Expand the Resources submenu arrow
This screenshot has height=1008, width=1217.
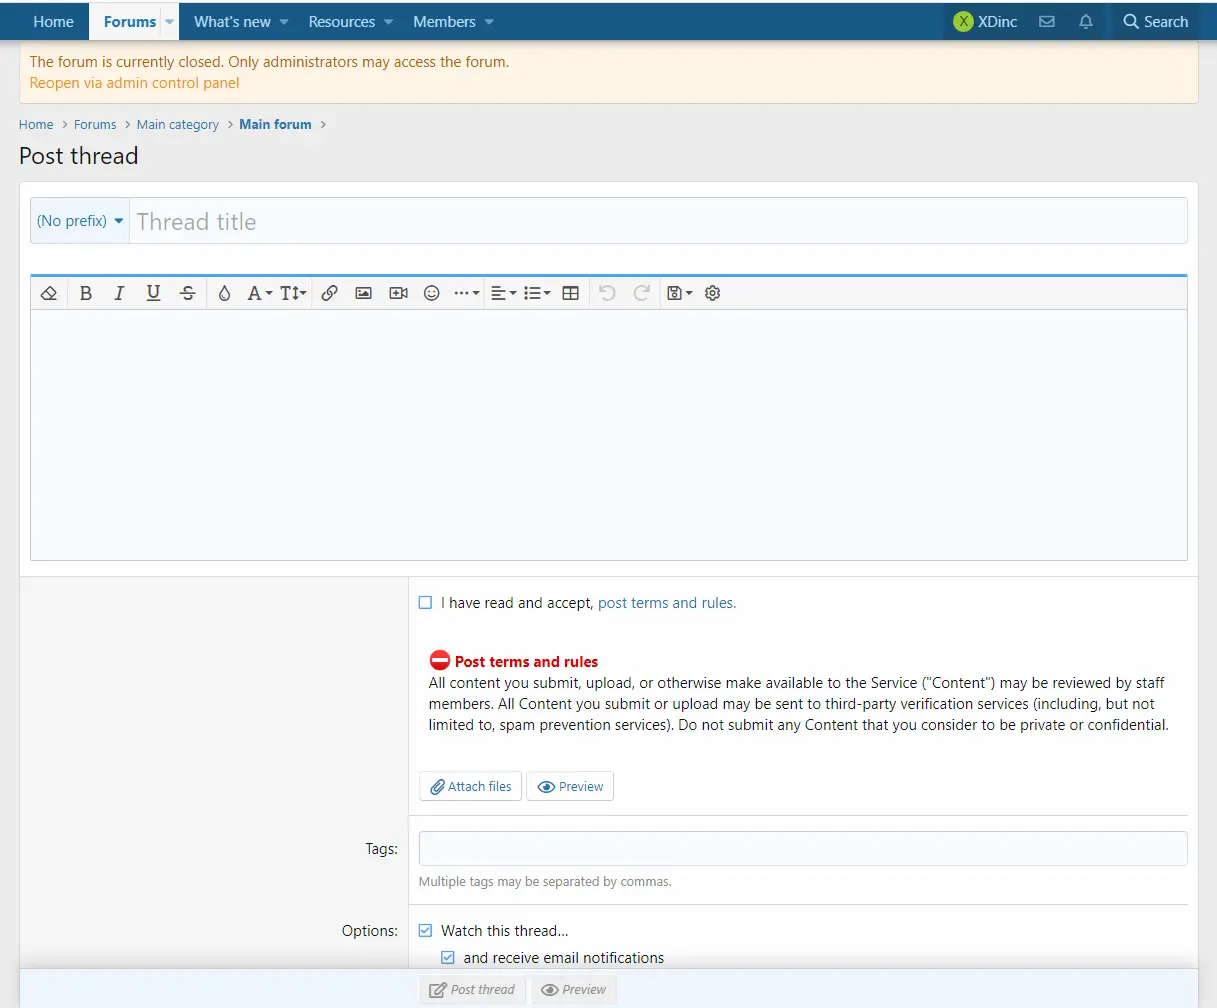[389, 21]
